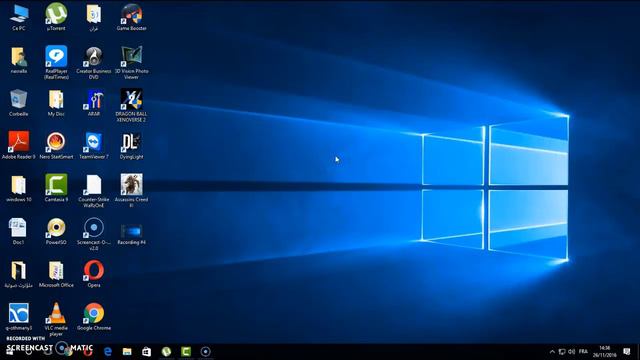640x360 pixels.
Task: Select the Dragon Ball Xenoverse 2 shortcut
Action: tap(131, 105)
